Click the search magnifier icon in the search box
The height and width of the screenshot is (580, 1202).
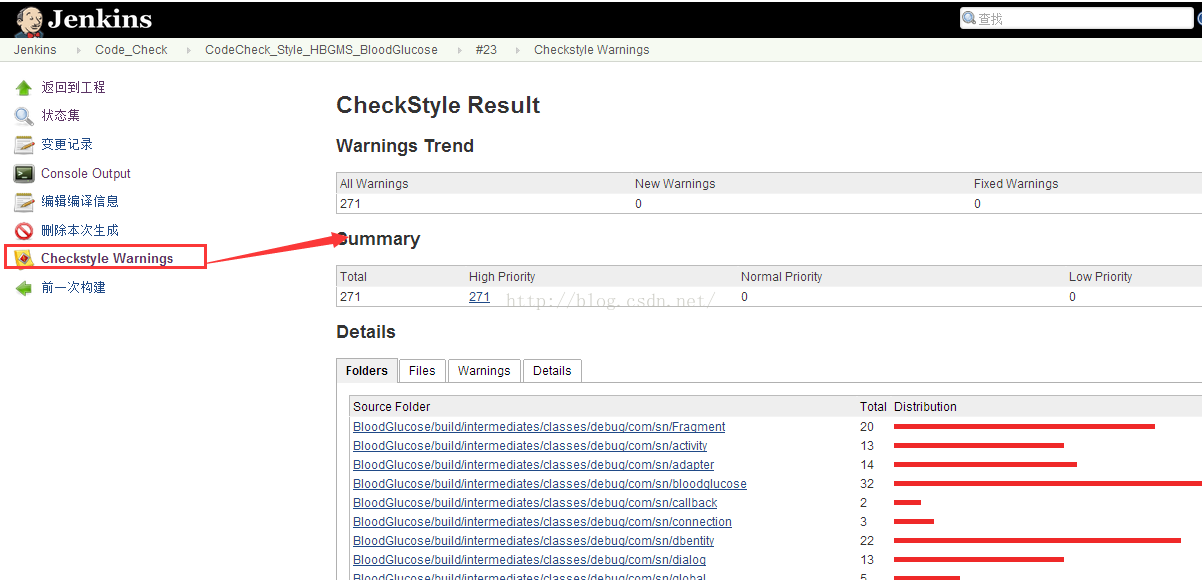click(969, 18)
